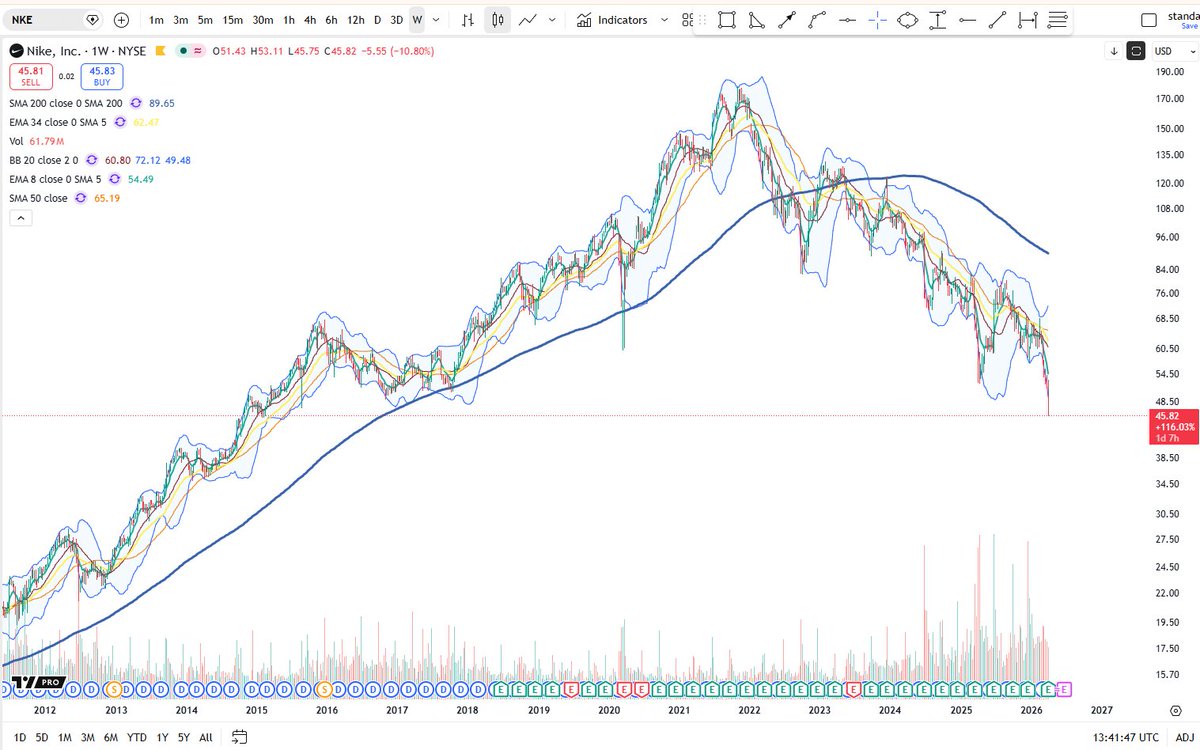Image resolution: width=1200 pixels, height=750 pixels.
Task: Click the Save layout link
Action: click(x=1189, y=26)
